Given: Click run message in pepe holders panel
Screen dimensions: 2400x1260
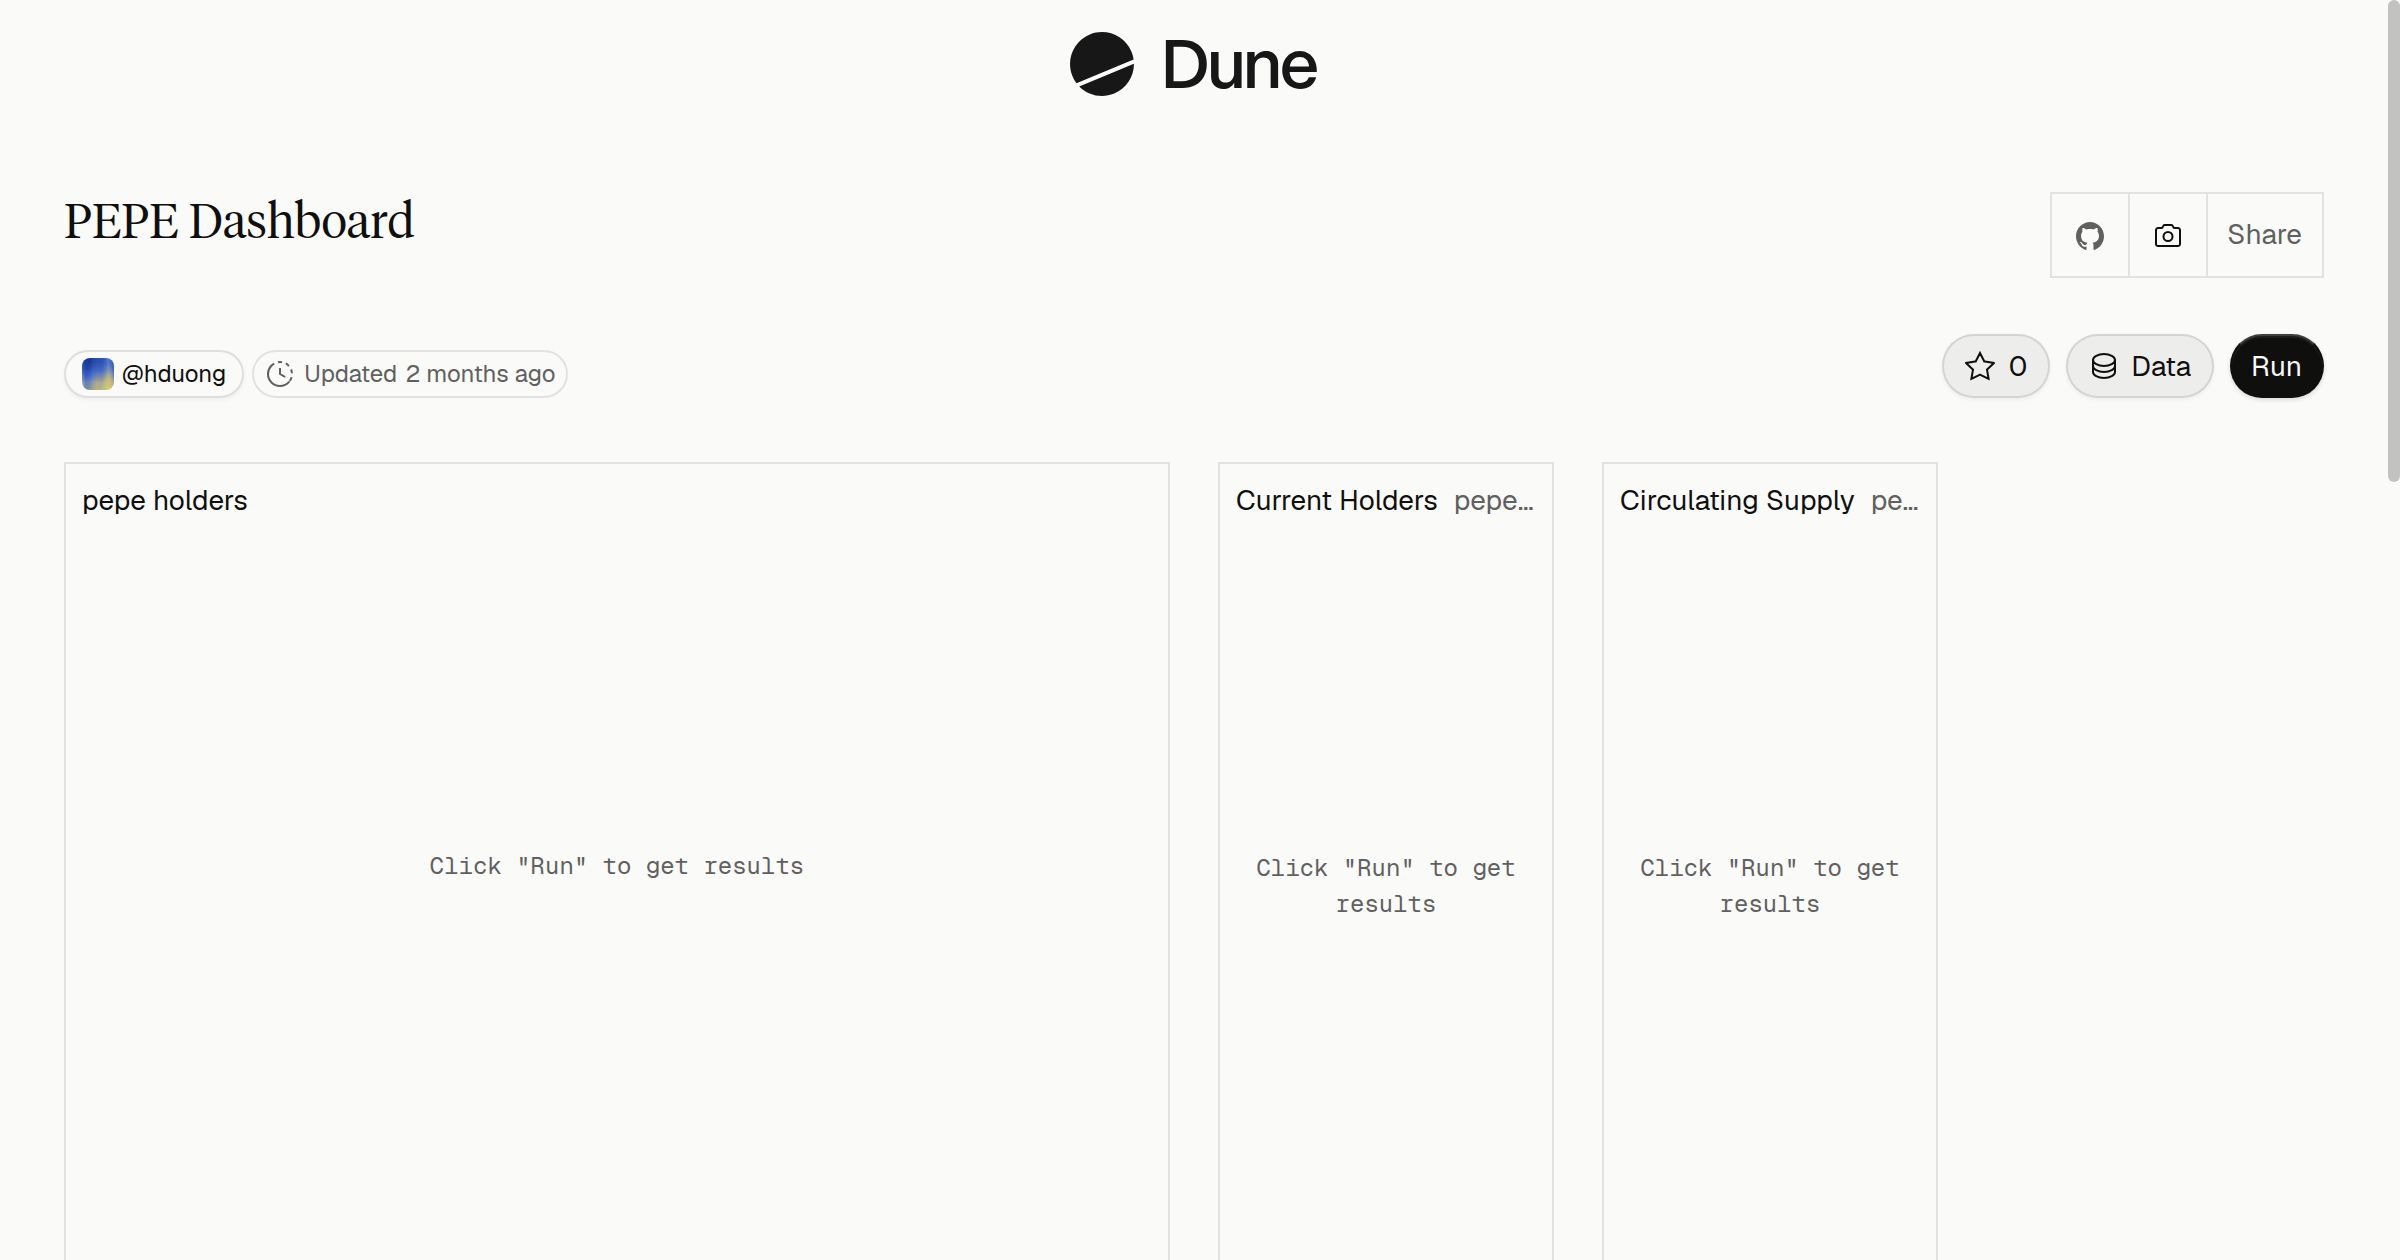Looking at the screenshot, I should (x=616, y=866).
